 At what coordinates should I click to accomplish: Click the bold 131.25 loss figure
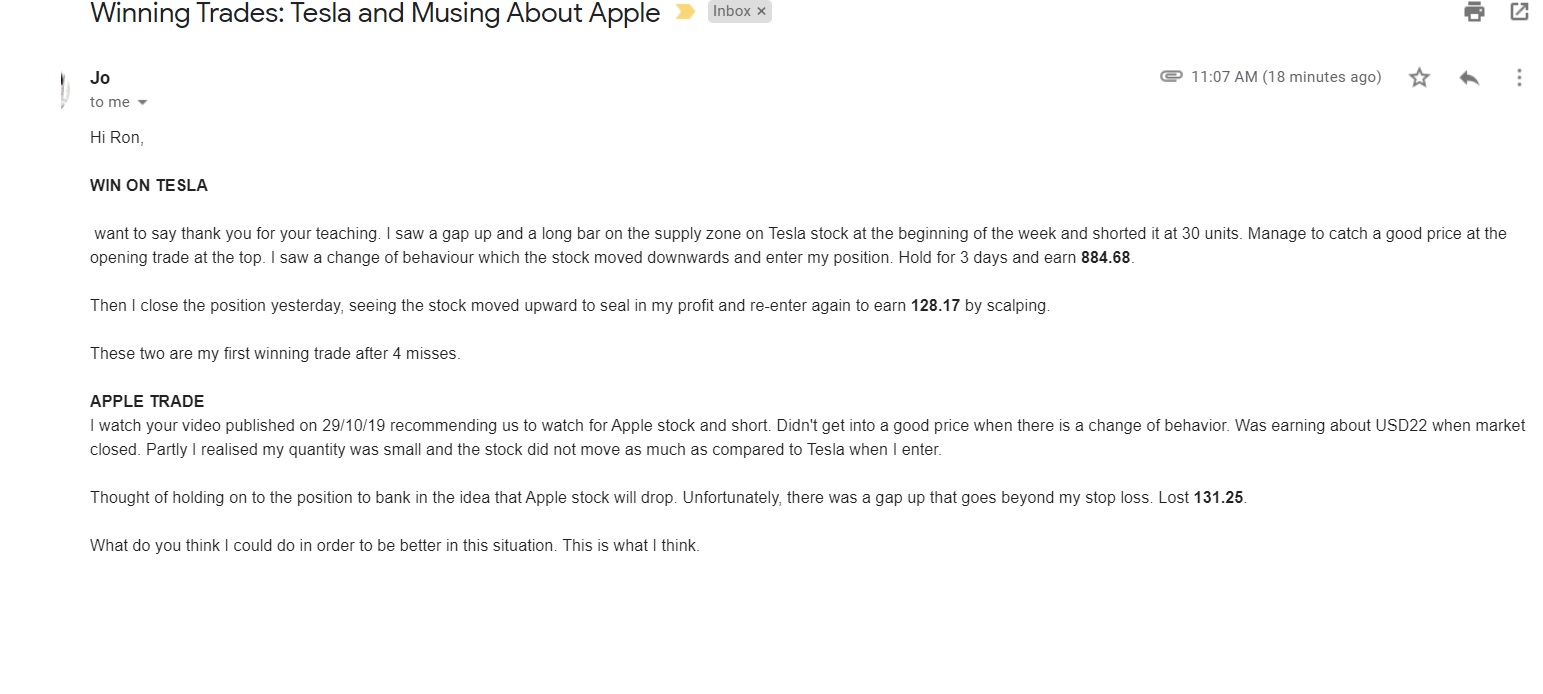(1218, 498)
